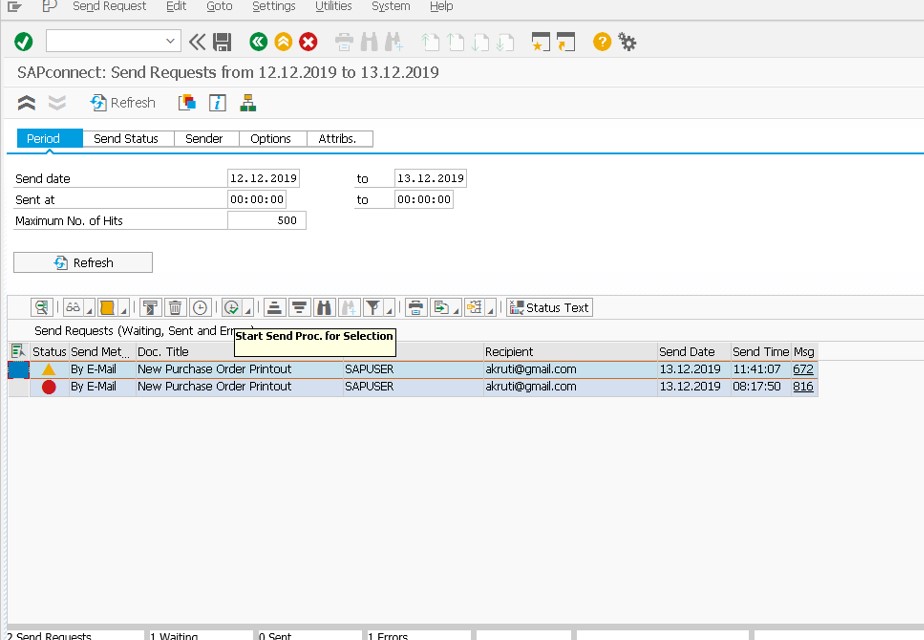The image size is (924, 640).
Task: Open a new GUI session window icon
Action: point(540,42)
